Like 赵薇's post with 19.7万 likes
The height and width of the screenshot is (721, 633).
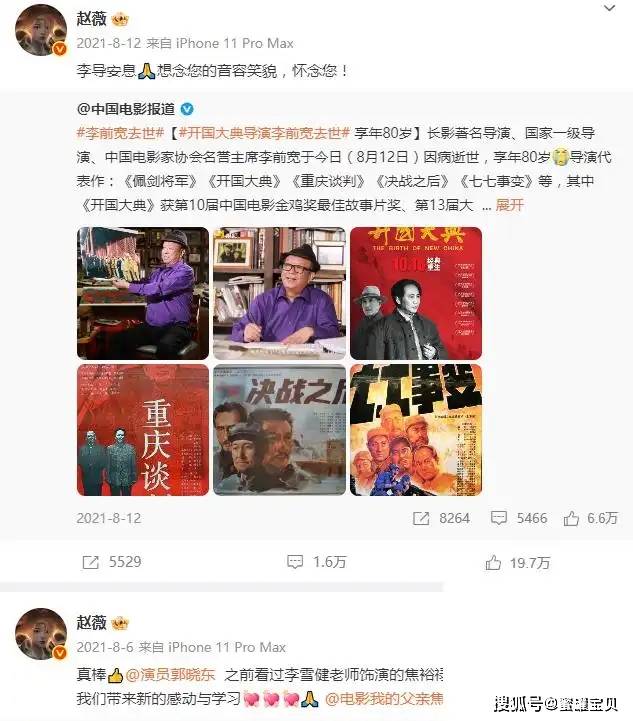(493, 562)
